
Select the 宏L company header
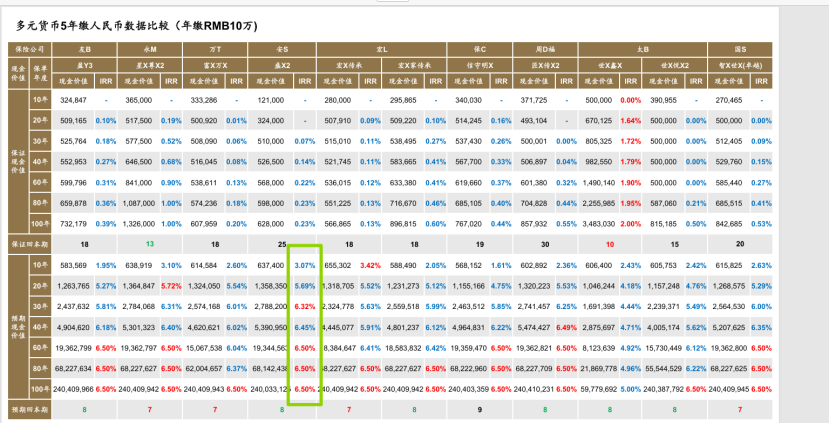(382, 48)
